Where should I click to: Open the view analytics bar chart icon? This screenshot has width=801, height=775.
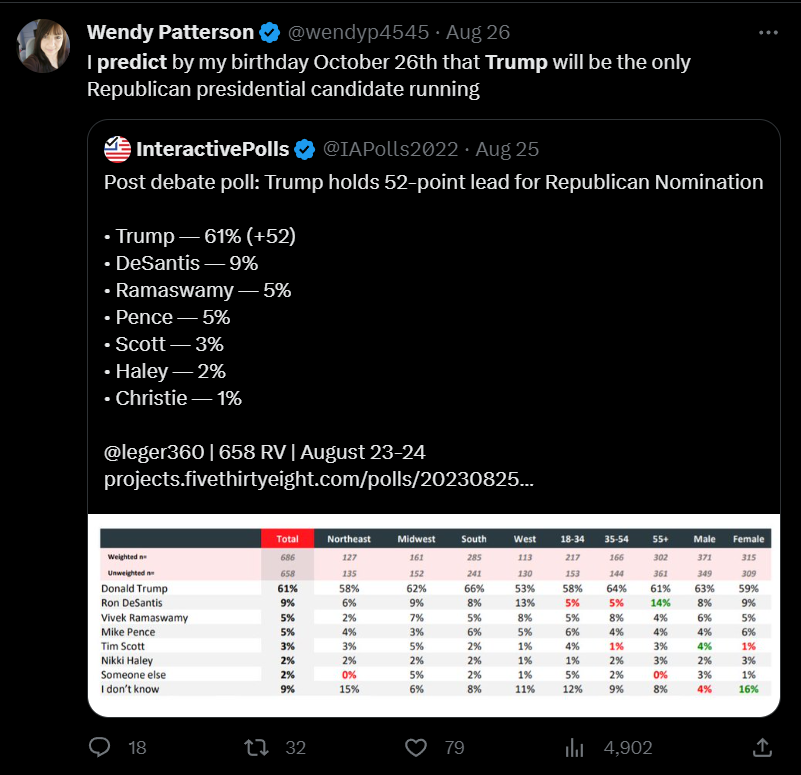[x=575, y=748]
